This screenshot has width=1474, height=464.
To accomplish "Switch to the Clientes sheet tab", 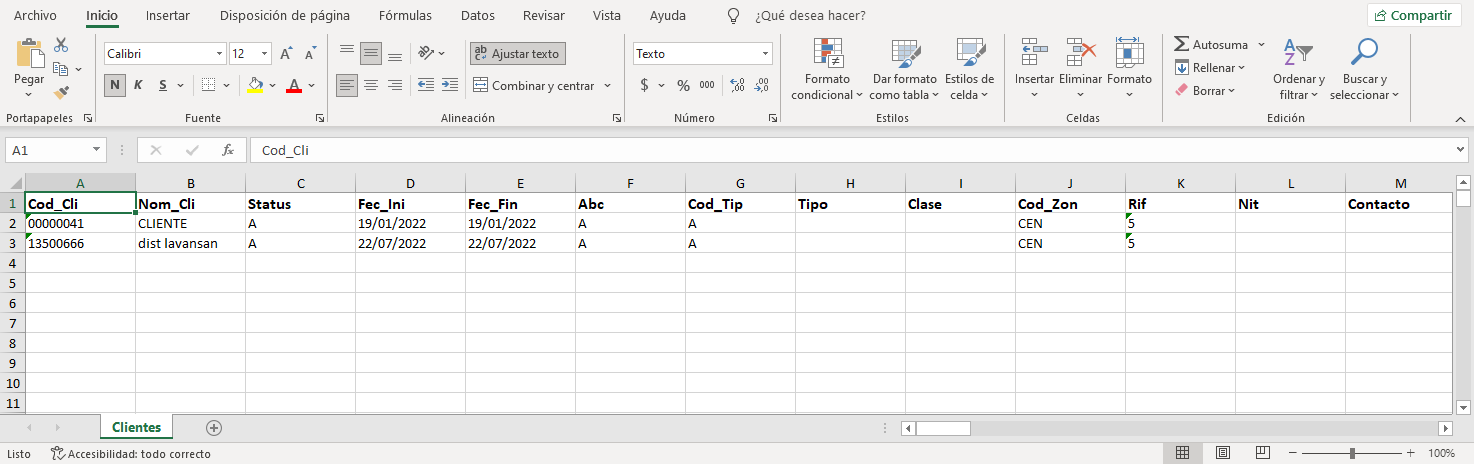I will (137, 427).
